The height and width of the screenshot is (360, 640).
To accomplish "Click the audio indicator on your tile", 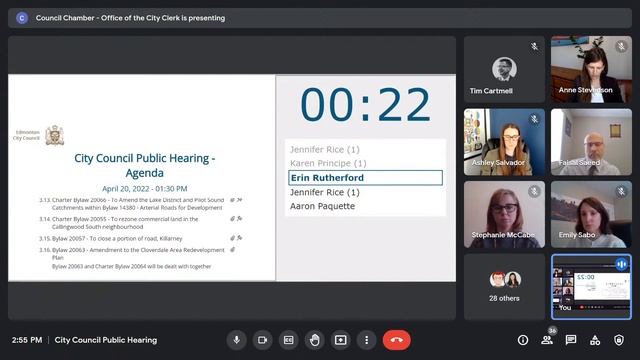I will pyautogui.click(x=621, y=264).
